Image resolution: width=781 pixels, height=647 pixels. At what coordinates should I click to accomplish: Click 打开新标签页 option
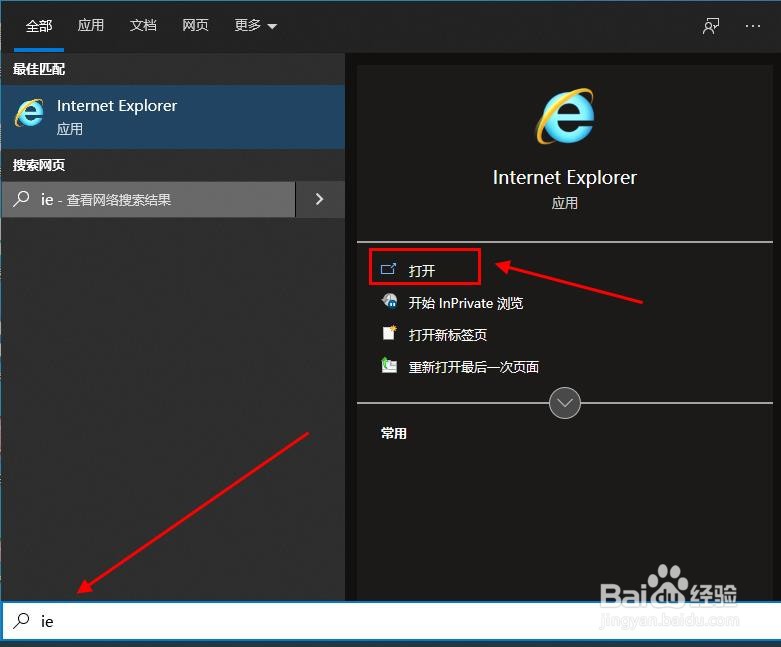[x=447, y=335]
